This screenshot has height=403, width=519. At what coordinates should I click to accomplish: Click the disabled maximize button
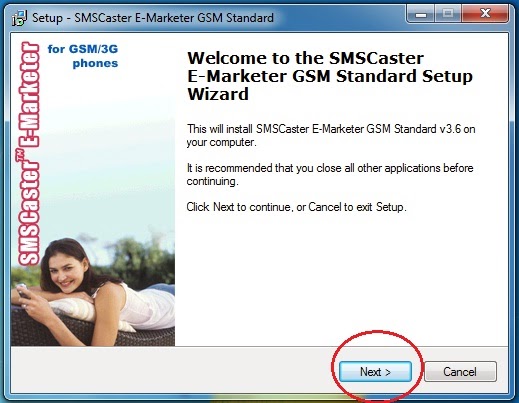click(x=448, y=14)
